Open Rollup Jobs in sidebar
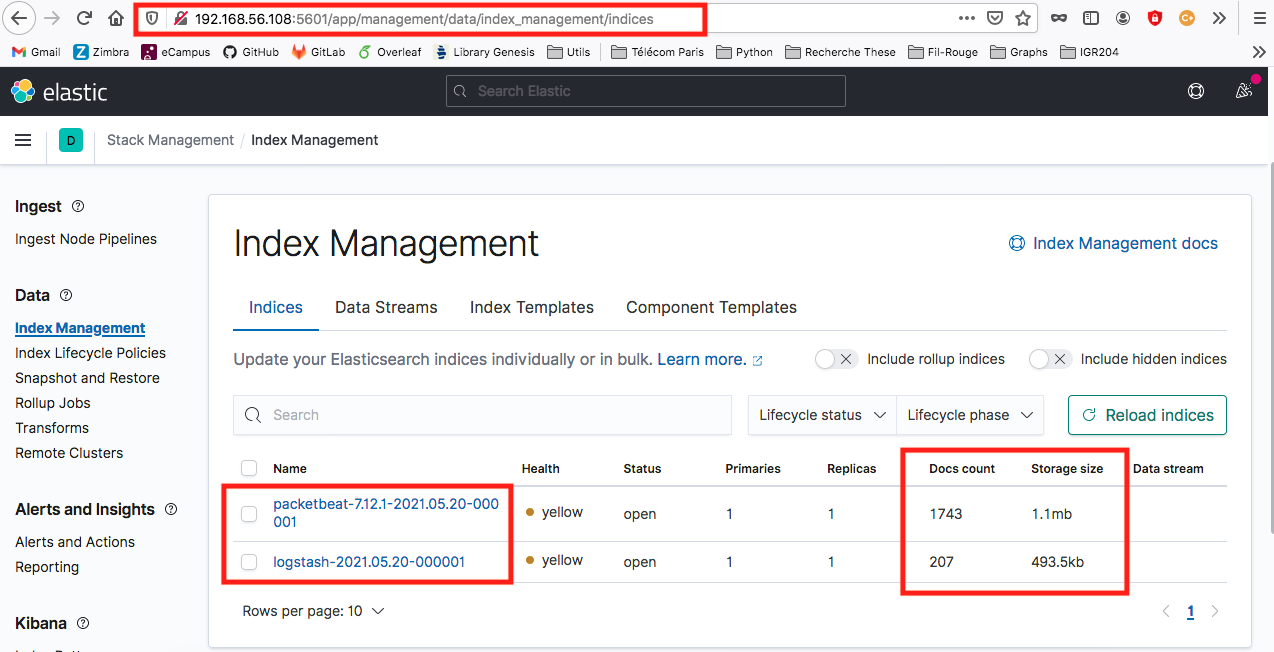 point(53,403)
